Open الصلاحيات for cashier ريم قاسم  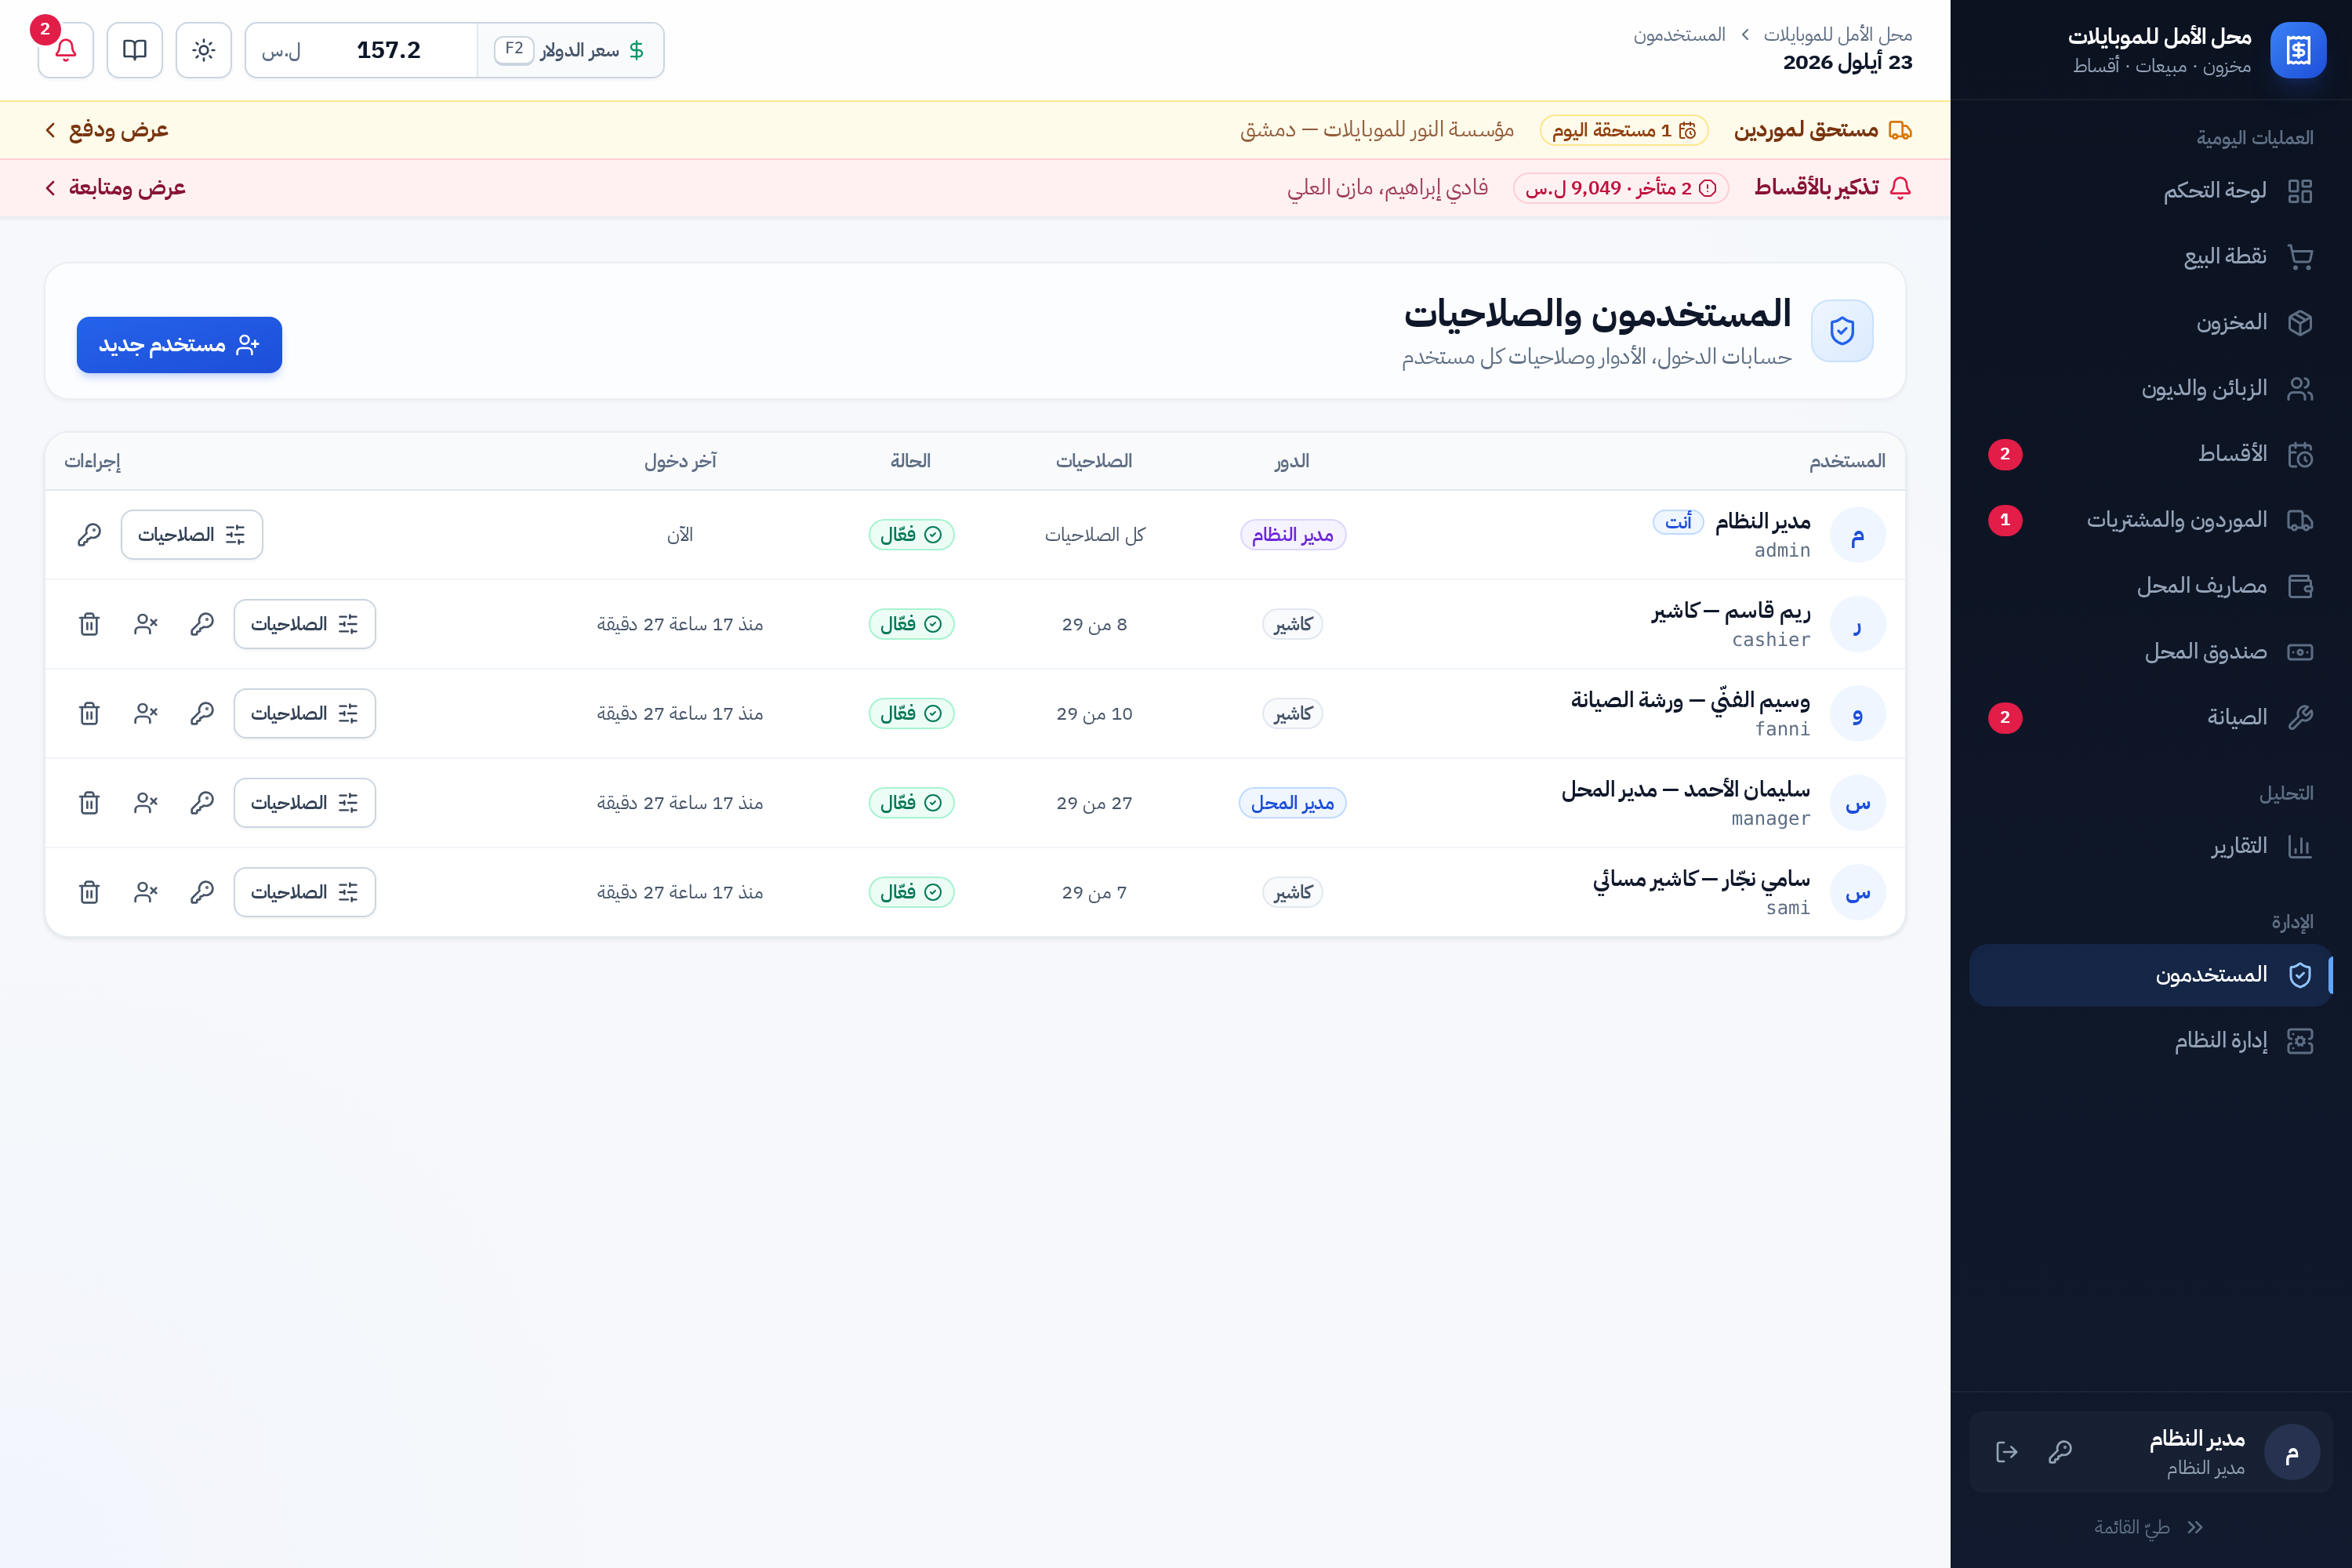(x=305, y=624)
